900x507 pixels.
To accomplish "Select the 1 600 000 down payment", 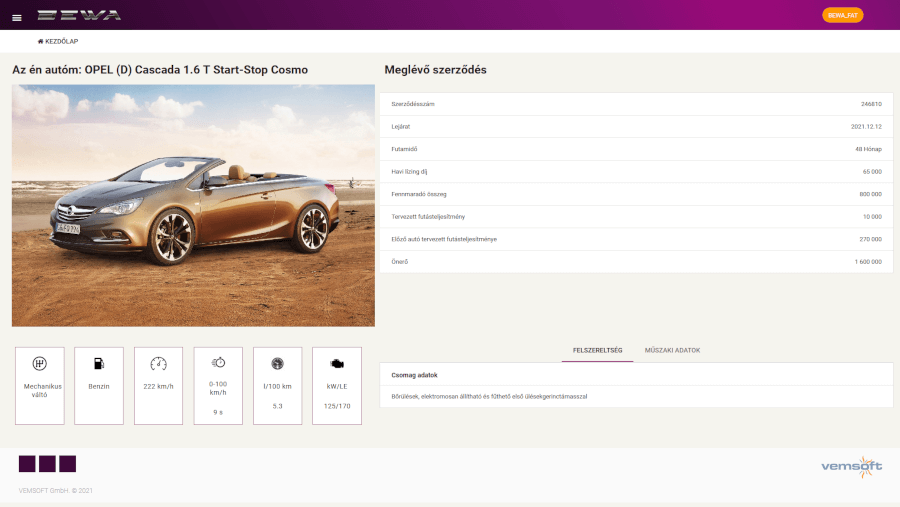I will click(868, 262).
